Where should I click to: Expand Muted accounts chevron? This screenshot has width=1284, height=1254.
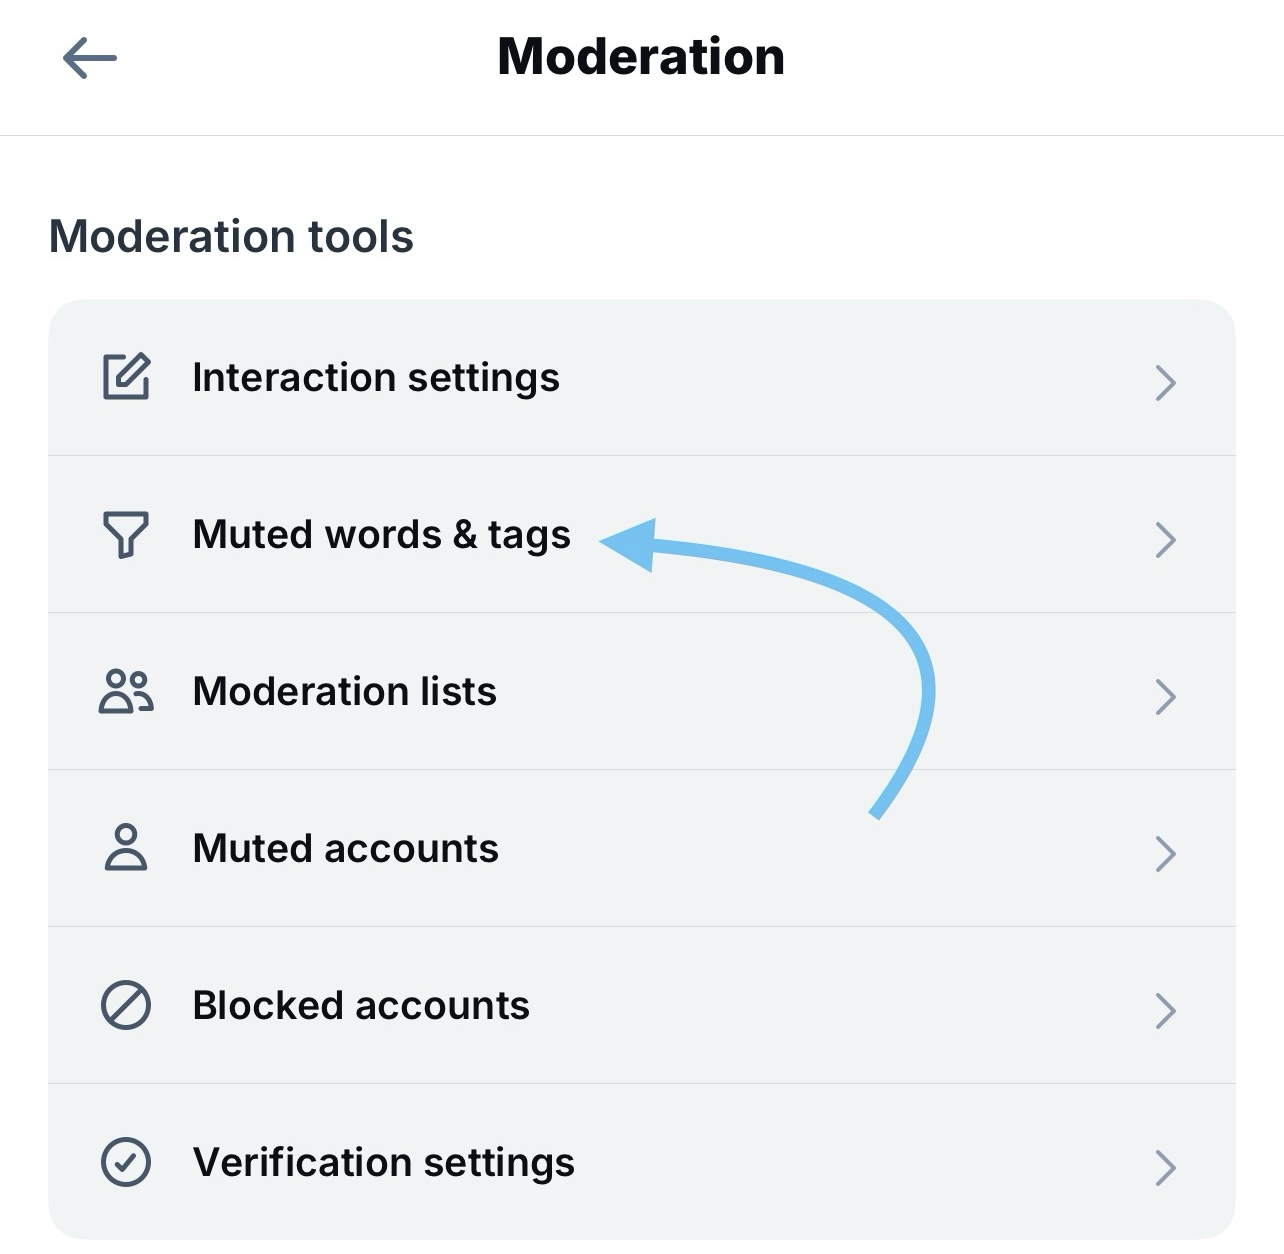point(1165,853)
